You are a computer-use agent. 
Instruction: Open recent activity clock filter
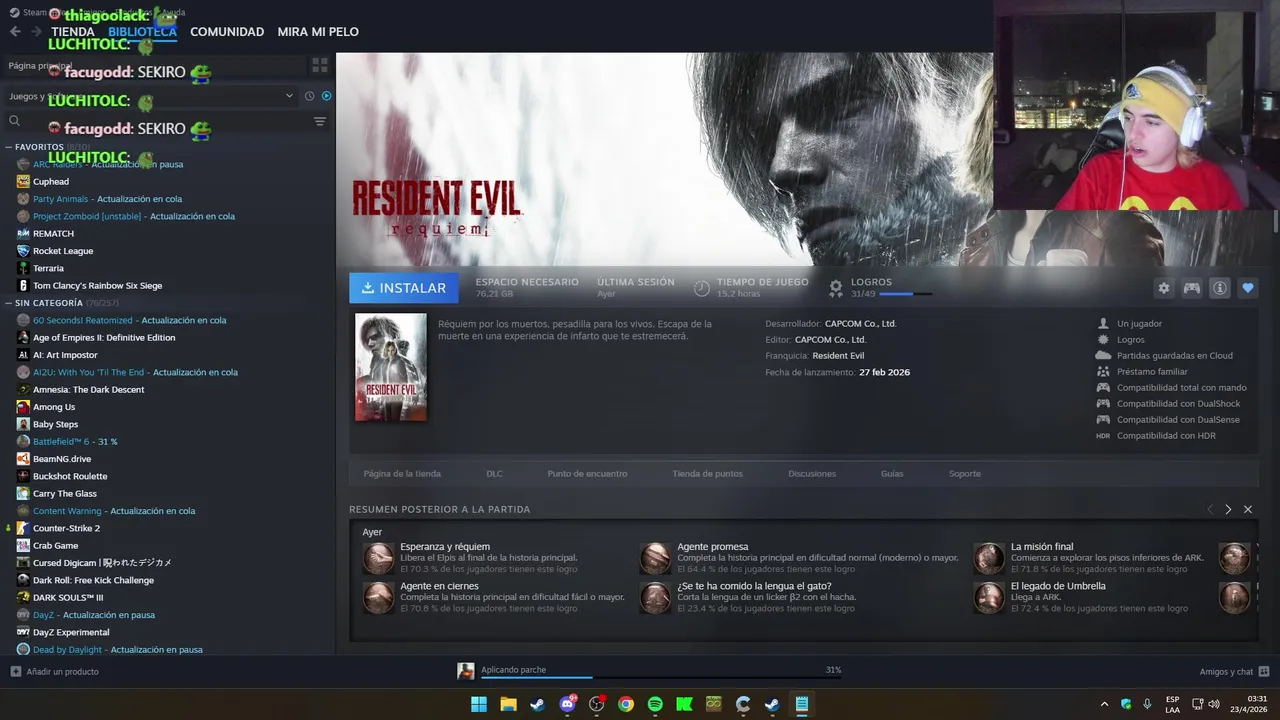310,96
